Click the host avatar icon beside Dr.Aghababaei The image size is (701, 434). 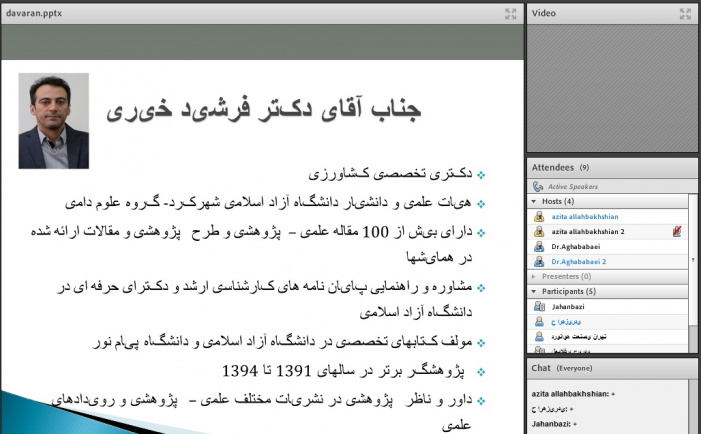tap(539, 246)
